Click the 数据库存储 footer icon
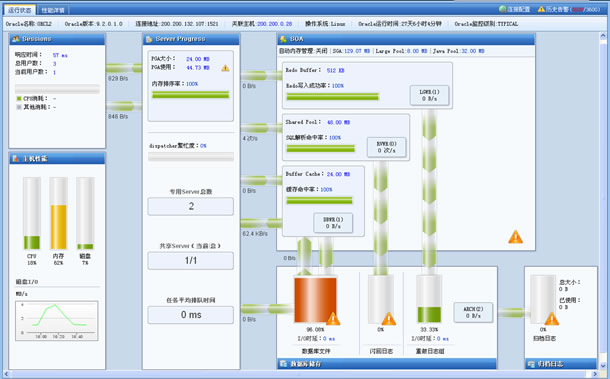Screen dimensions: 610x379 [283, 364]
